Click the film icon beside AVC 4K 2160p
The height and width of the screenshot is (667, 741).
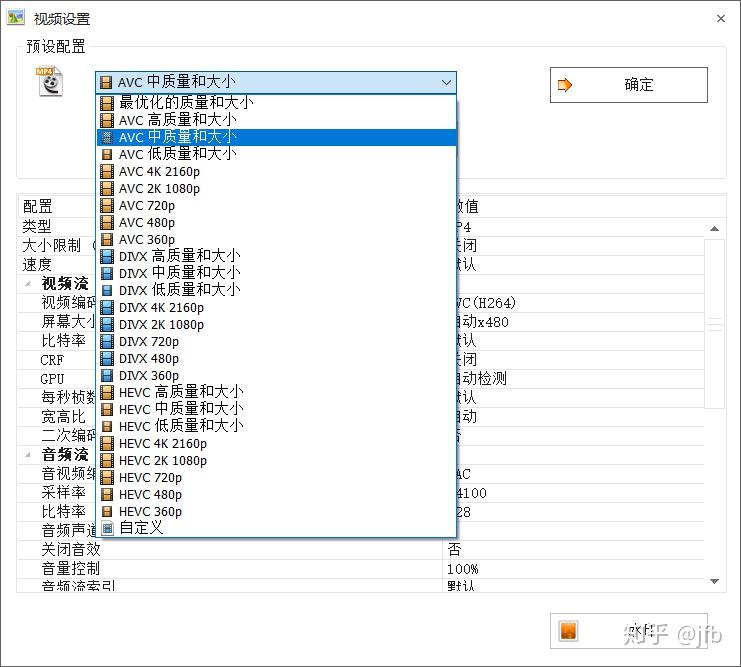[x=107, y=171]
